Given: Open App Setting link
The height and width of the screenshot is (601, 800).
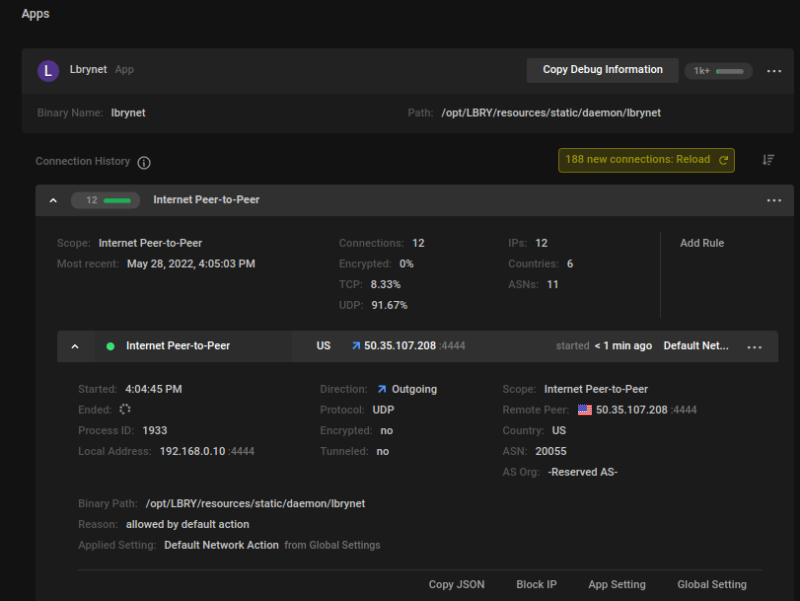Looking at the screenshot, I should 616,584.
